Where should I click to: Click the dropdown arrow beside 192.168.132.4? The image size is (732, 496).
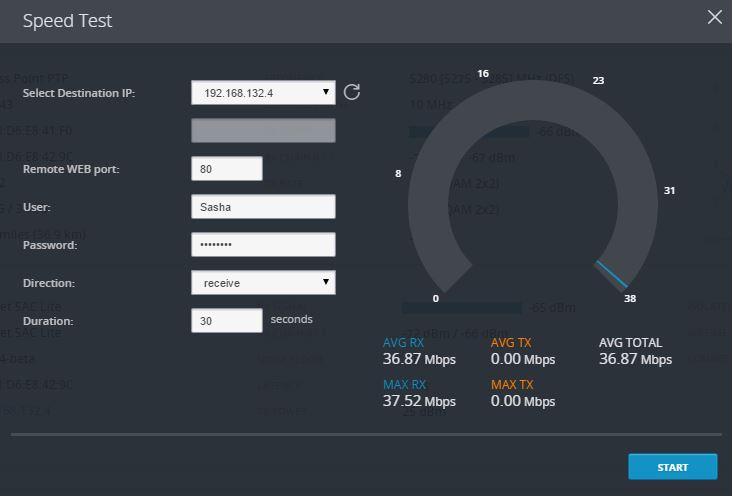coord(326,92)
